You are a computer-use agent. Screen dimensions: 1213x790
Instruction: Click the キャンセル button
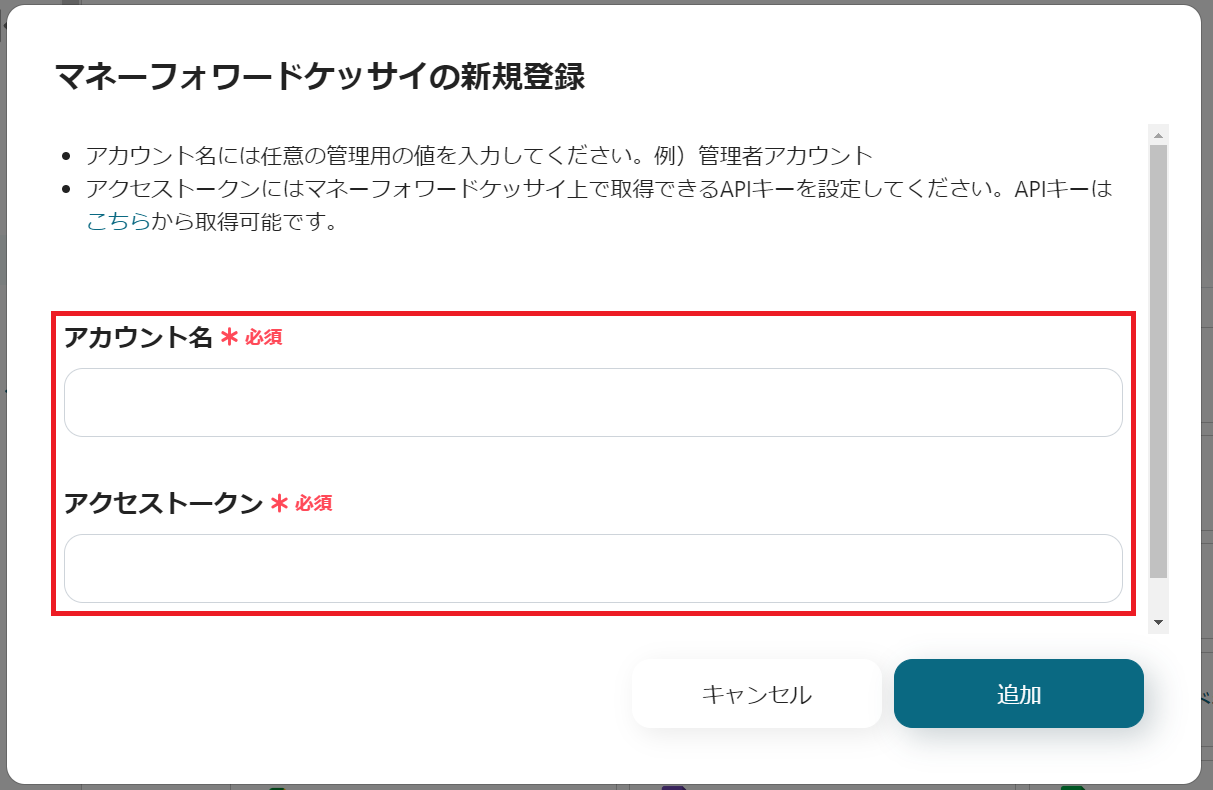point(756,694)
